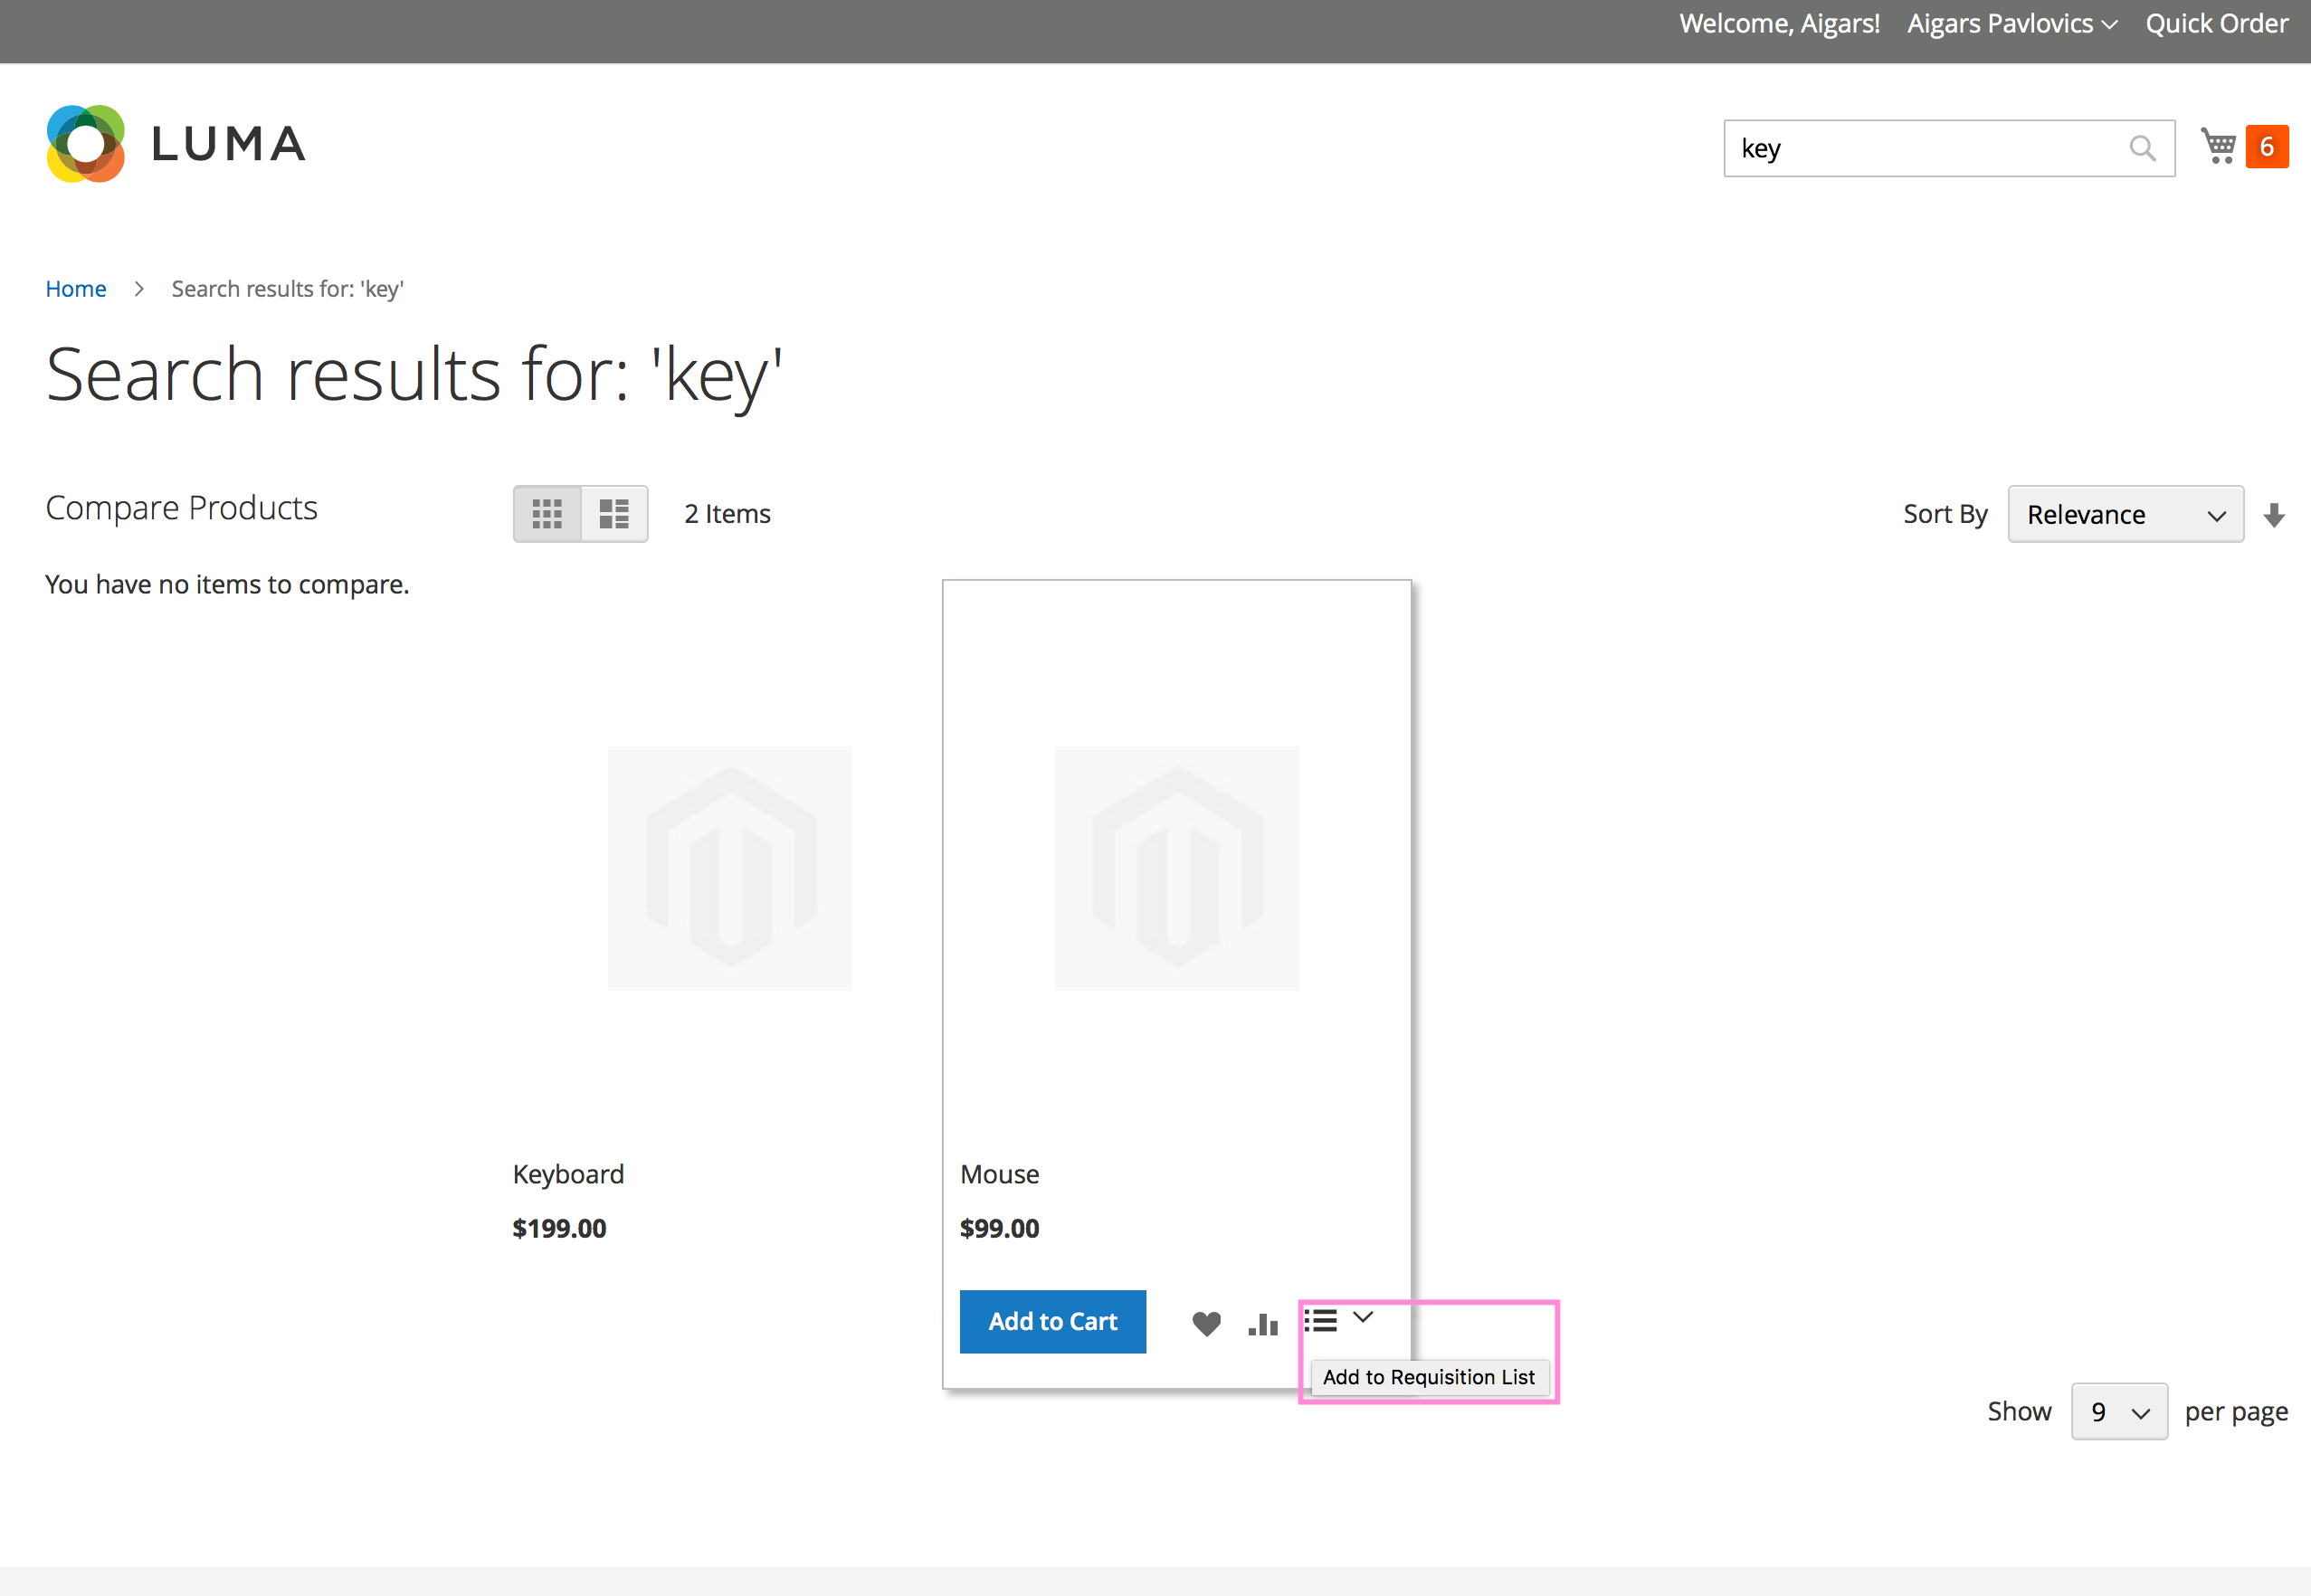2311x1596 pixels.
Task: Open the Sort By Relevance dropdown
Action: 2125,514
